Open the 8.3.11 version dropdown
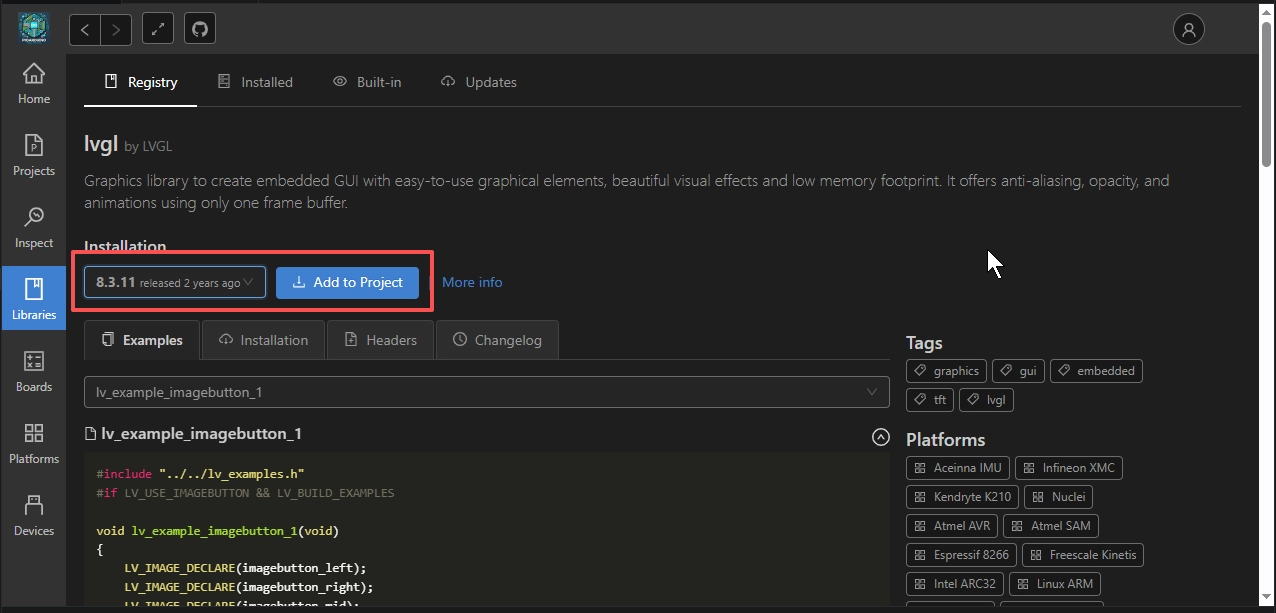This screenshot has height=613, width=1276. coord(175,282)
